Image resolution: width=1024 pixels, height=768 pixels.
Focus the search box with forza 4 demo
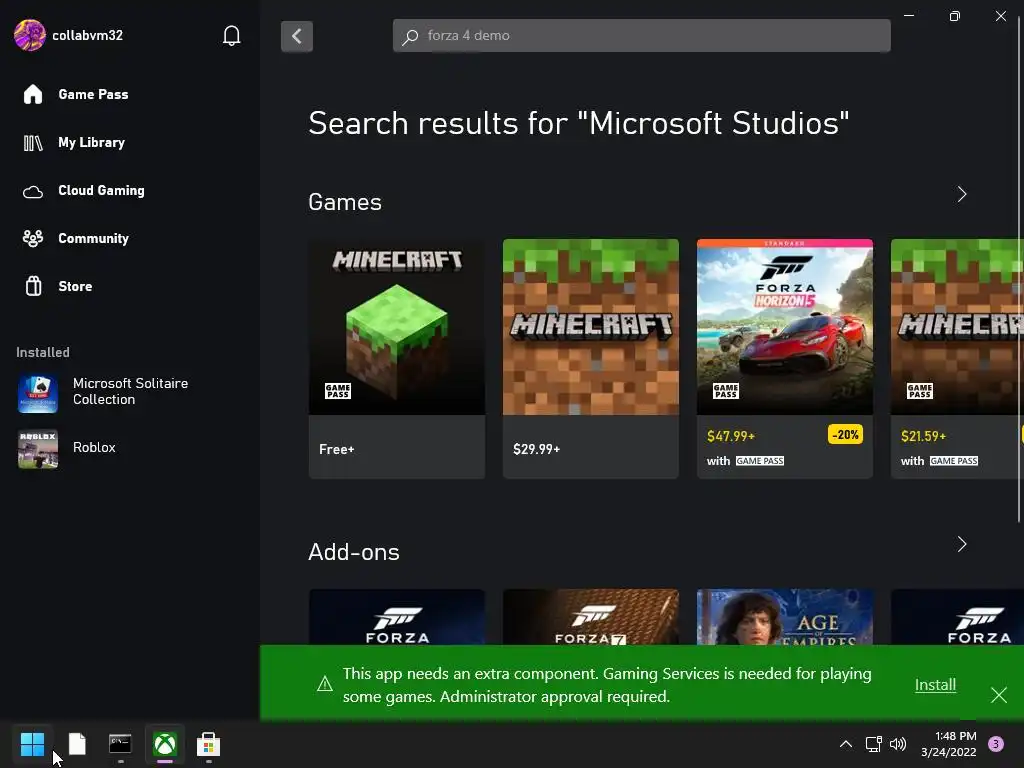pyautogui.click(x=641, y=35)
